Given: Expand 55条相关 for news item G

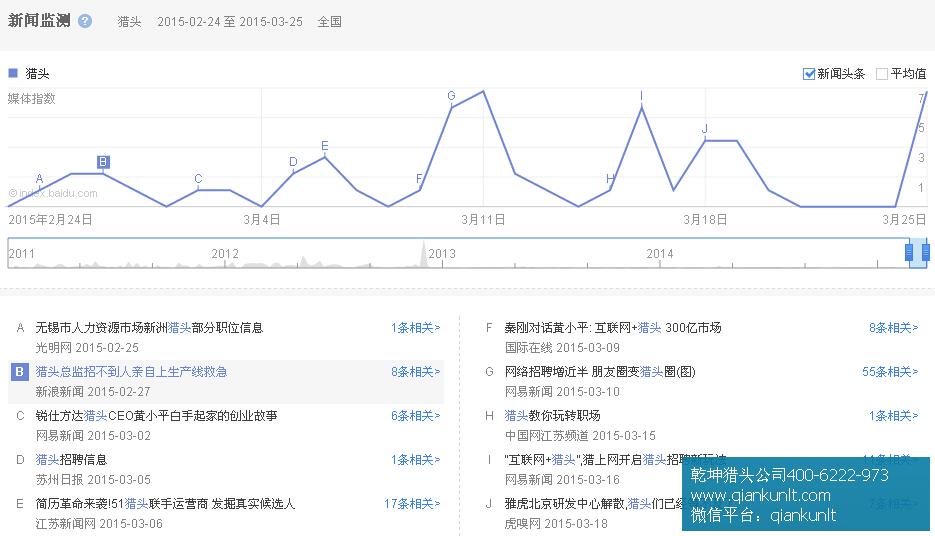Looking at the screenshot, I should pos(890,372).
